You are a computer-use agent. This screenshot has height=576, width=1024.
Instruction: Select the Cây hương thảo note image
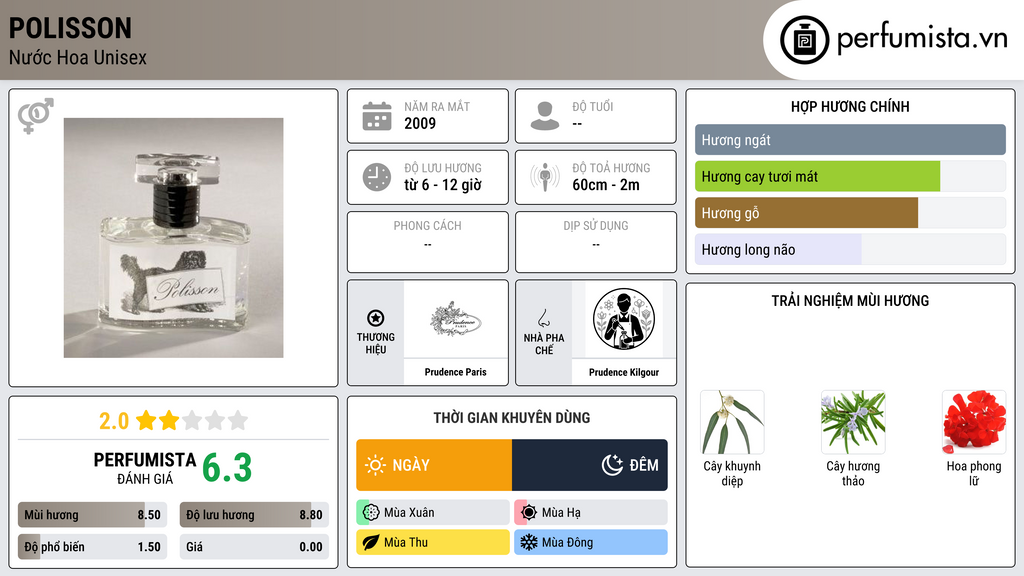click(x=853, y=422)
